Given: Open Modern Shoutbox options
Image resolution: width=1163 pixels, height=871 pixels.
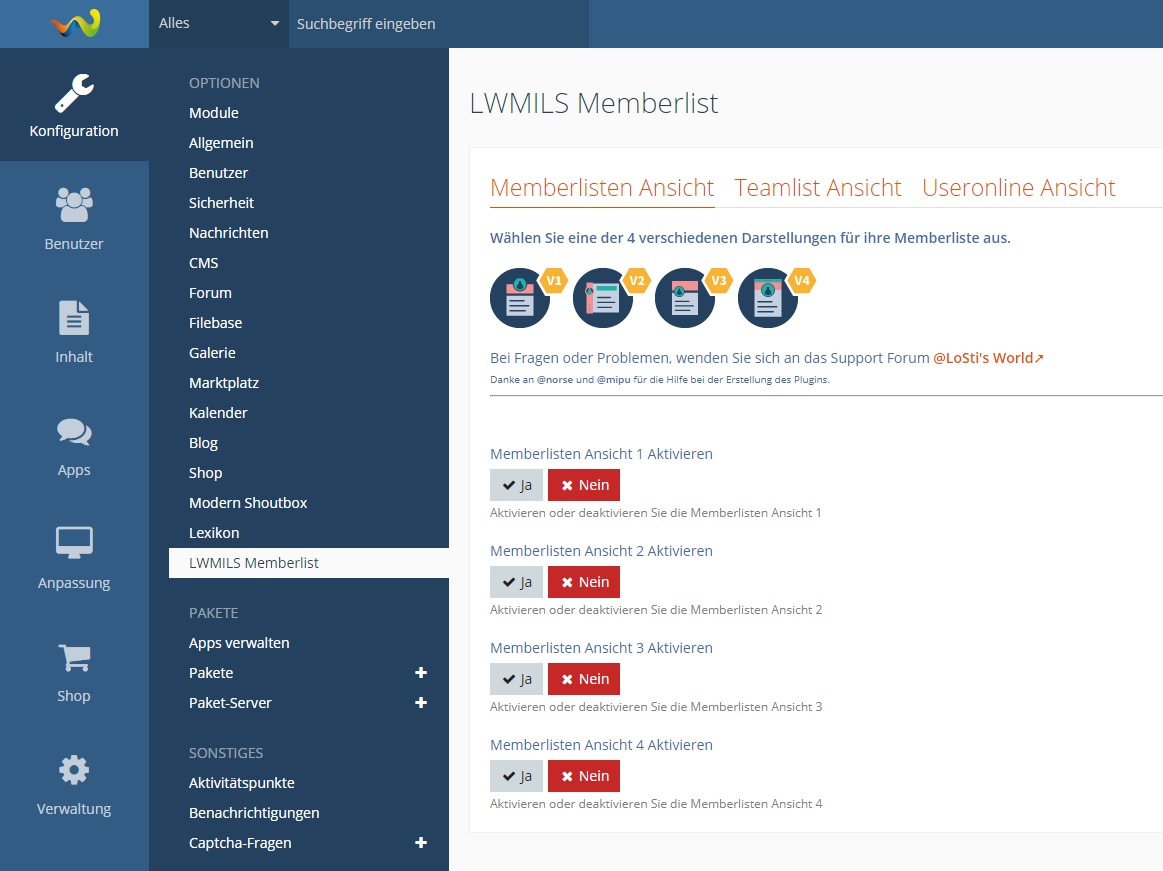Looking at the screenshot, I should point(248,503).
